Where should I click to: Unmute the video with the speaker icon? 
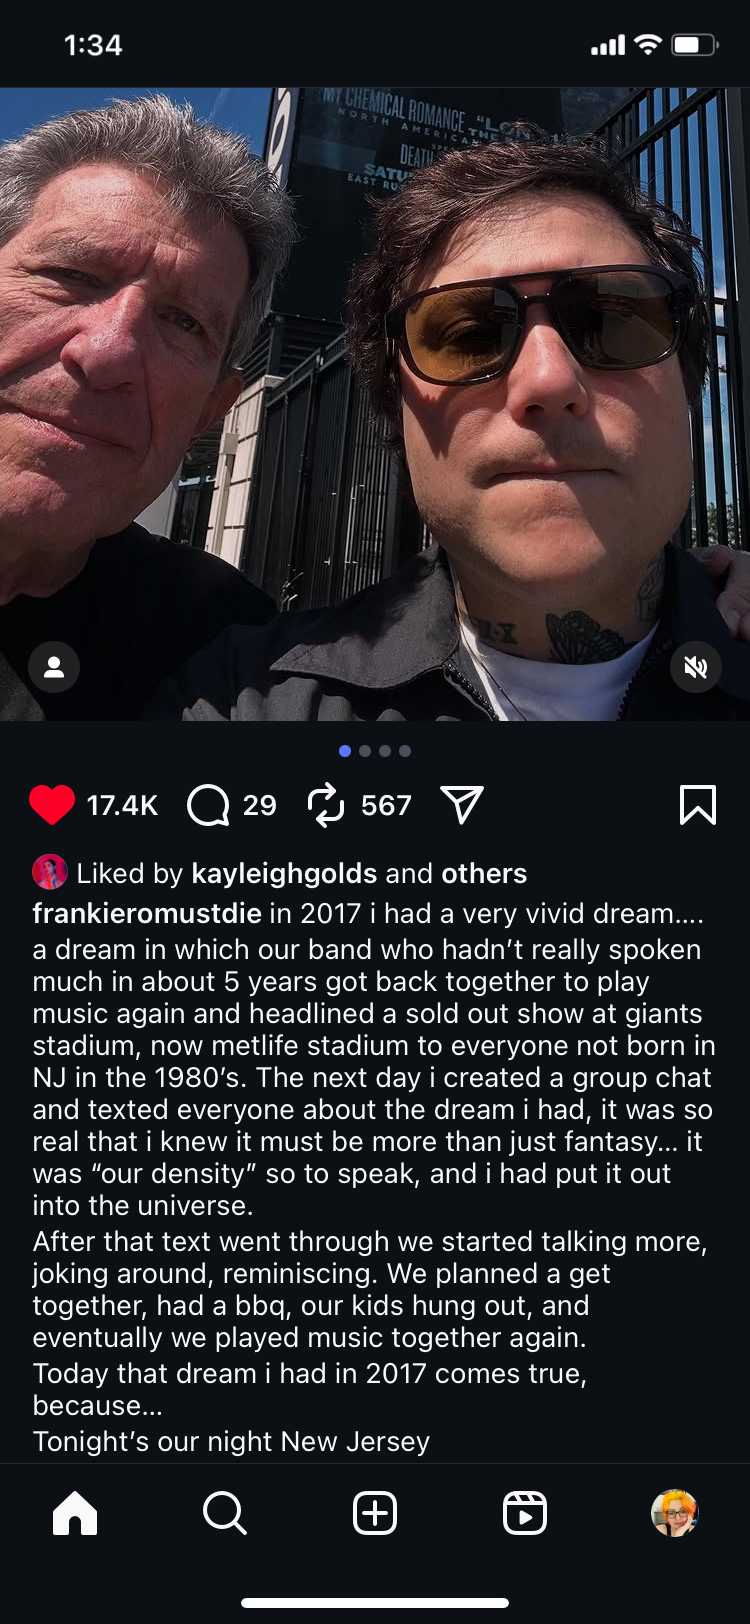(696, 667)
